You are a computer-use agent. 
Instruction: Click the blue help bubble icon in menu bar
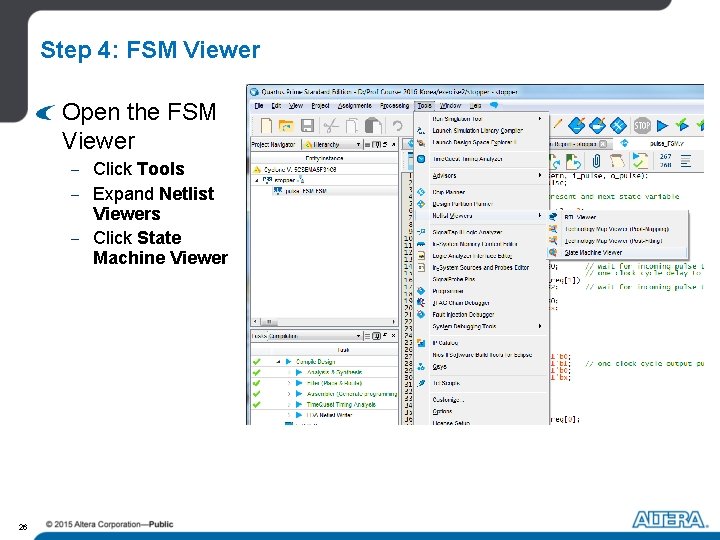point(494,105)
